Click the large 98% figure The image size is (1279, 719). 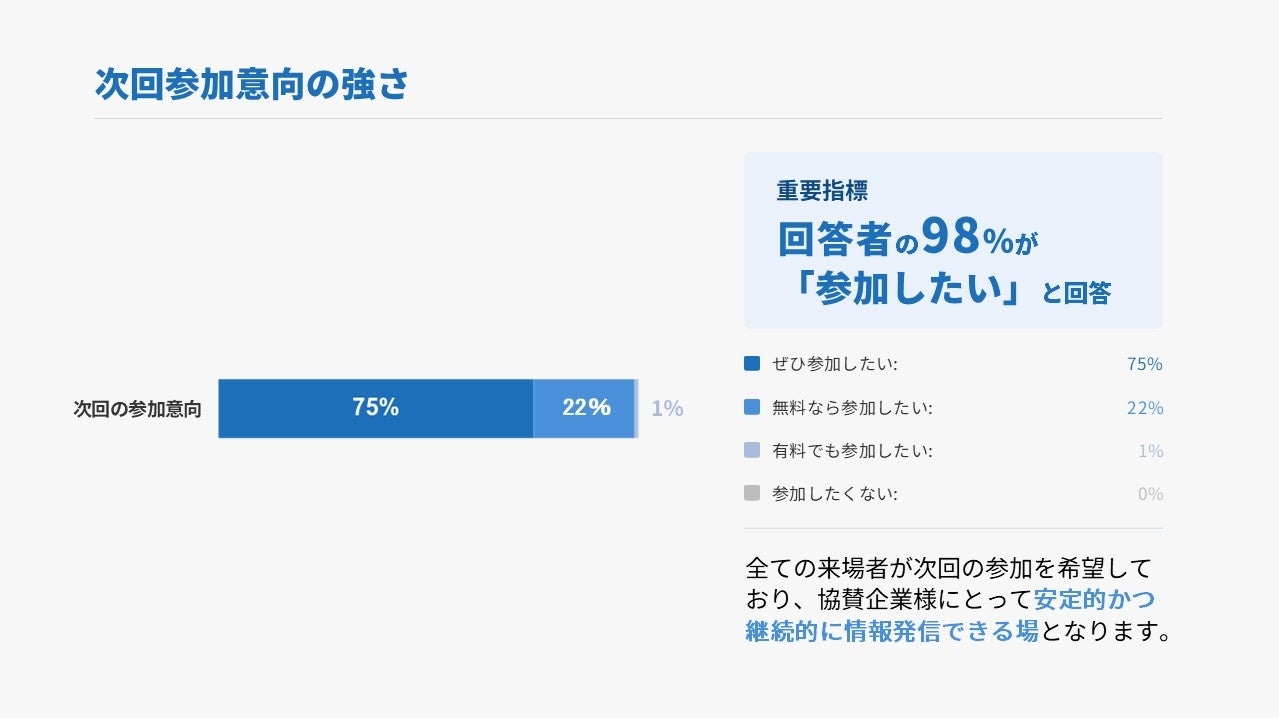(966, 238)
